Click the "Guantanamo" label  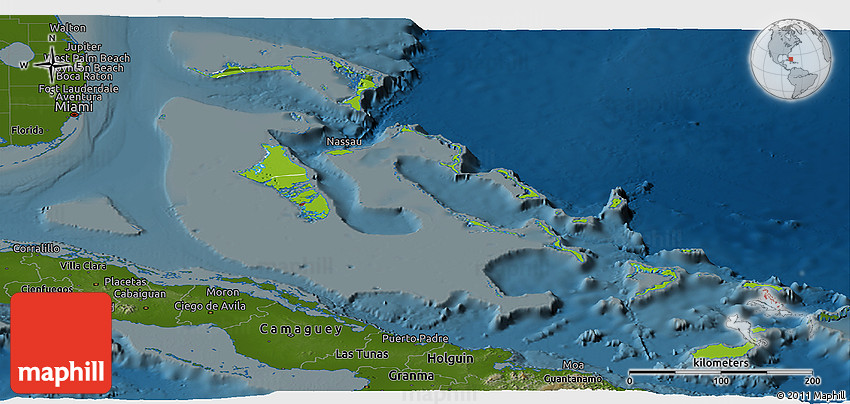point(573,379)
